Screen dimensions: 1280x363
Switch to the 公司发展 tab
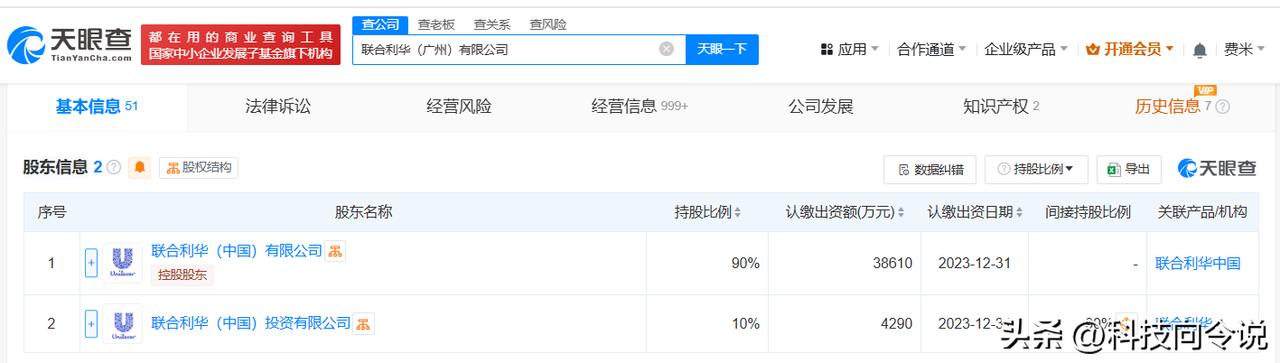821,106
